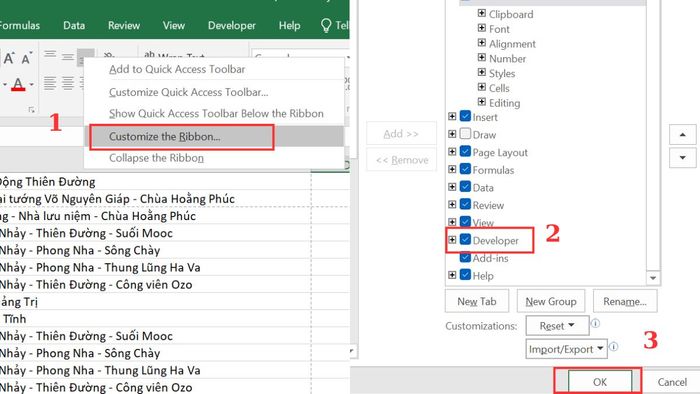Expand the Formulas tab node in dialog
The width and height of the screenshot is (700, 394).
click(452, 169)
